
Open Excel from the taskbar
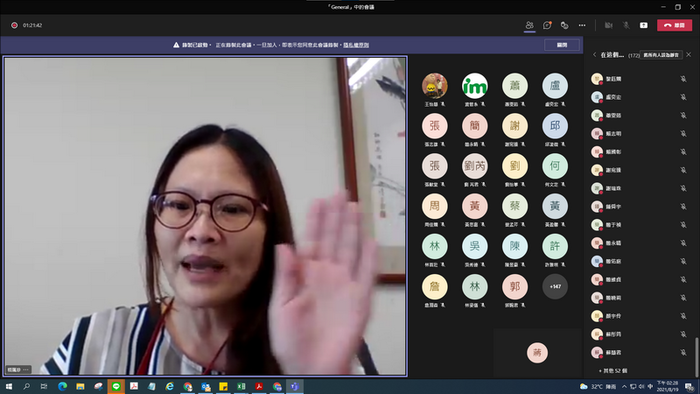[241, 386]
